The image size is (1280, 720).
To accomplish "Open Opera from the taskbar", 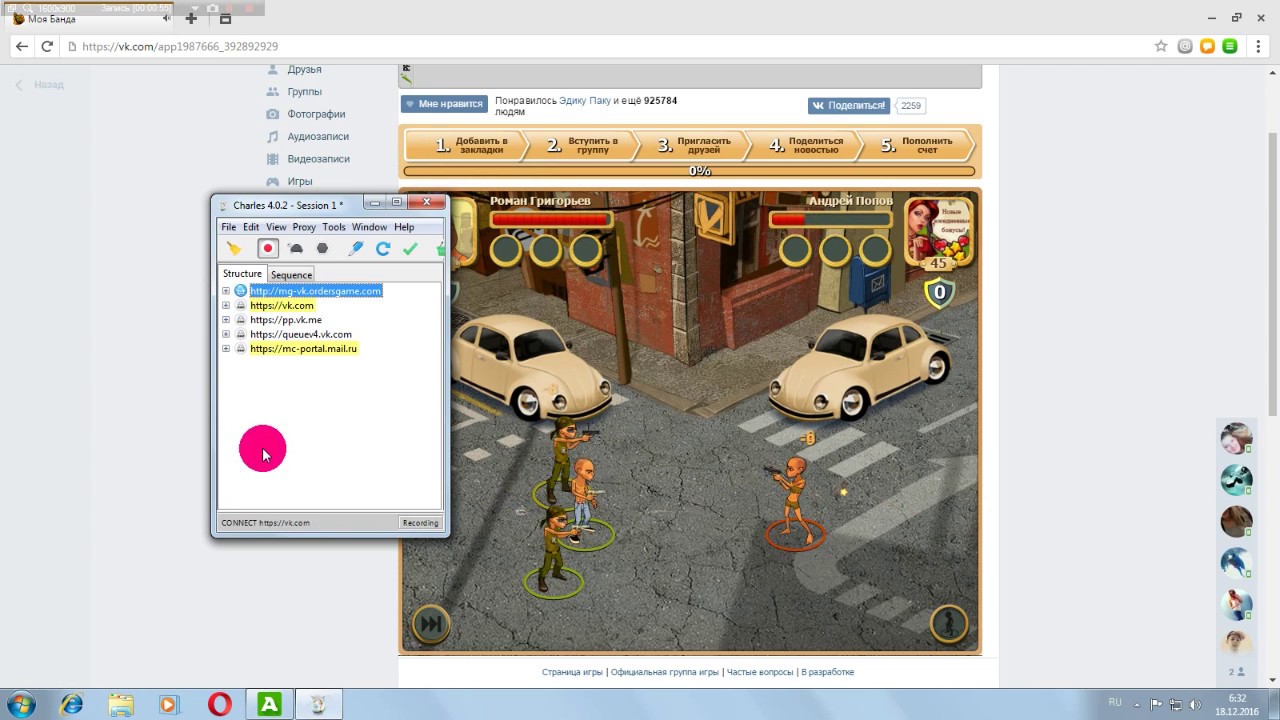I will tap(219, 704).
